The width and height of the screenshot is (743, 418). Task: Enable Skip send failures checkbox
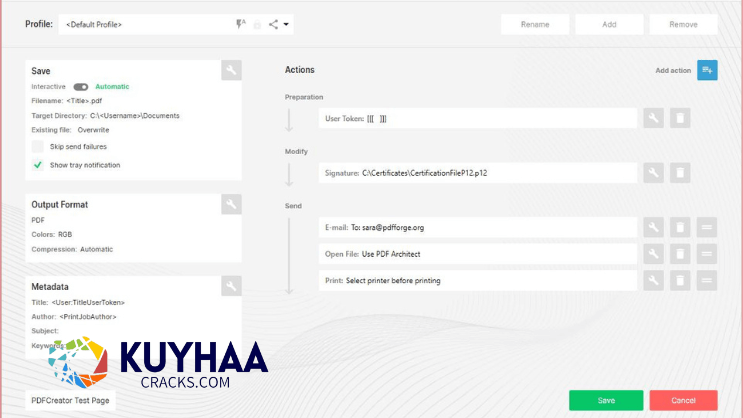pos(37,146)
